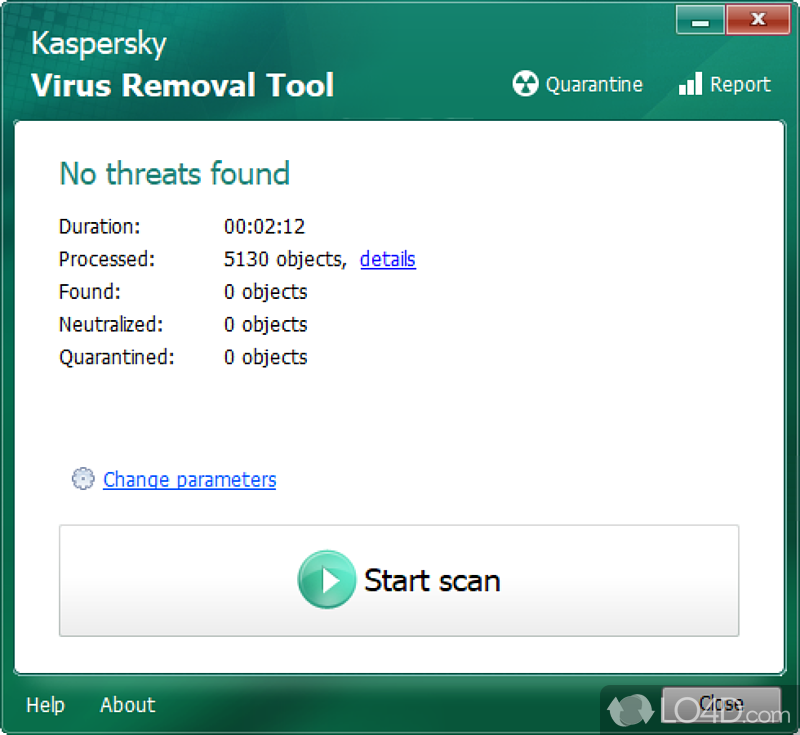Click the green play icon
This screenshot has height=735, width=800.
[327, 579]
